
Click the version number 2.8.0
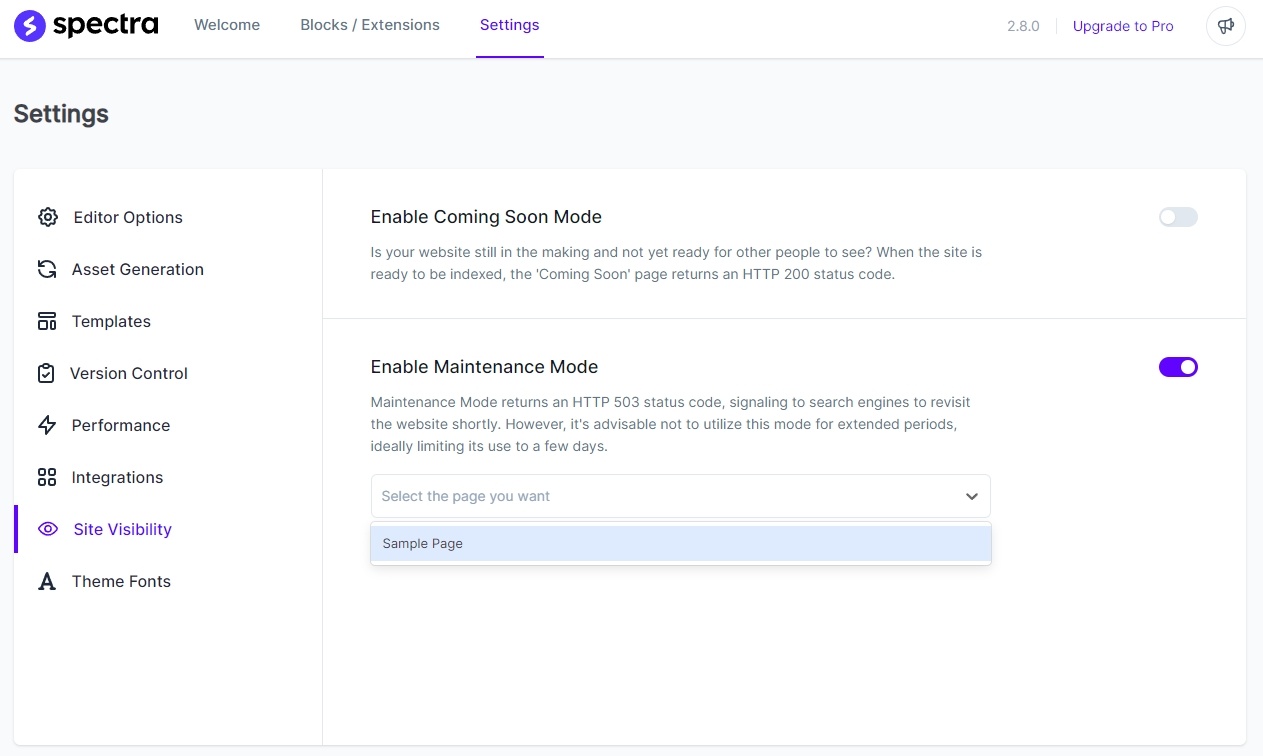click(1023, 26)
